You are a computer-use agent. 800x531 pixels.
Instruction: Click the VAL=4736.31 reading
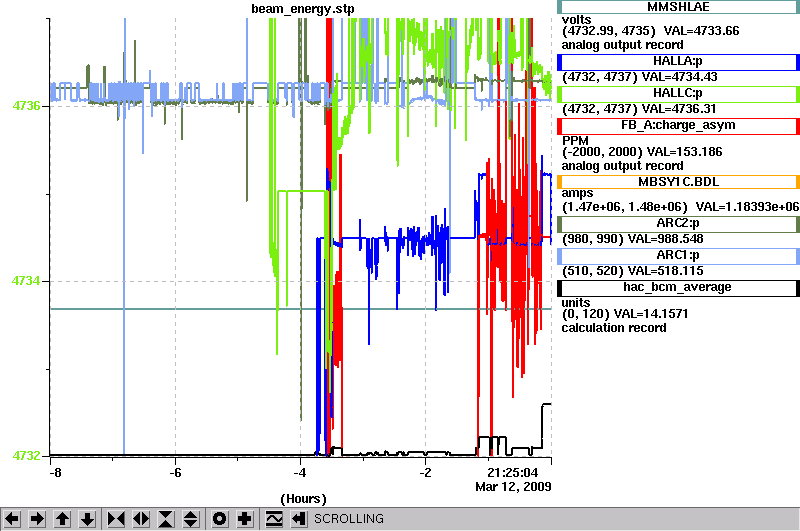point(679,109)
